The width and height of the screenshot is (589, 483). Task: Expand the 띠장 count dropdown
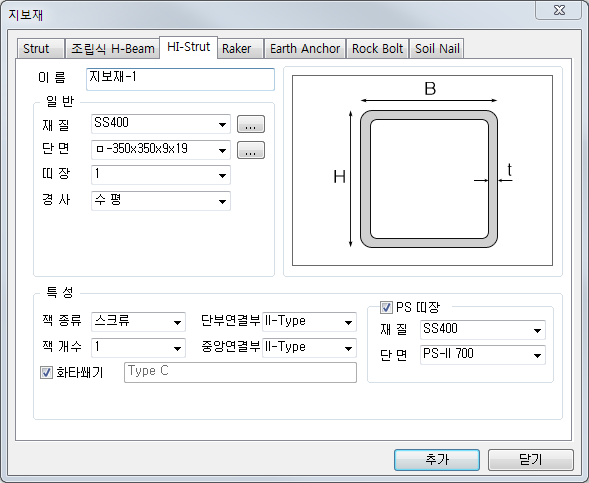click(161, 175)
